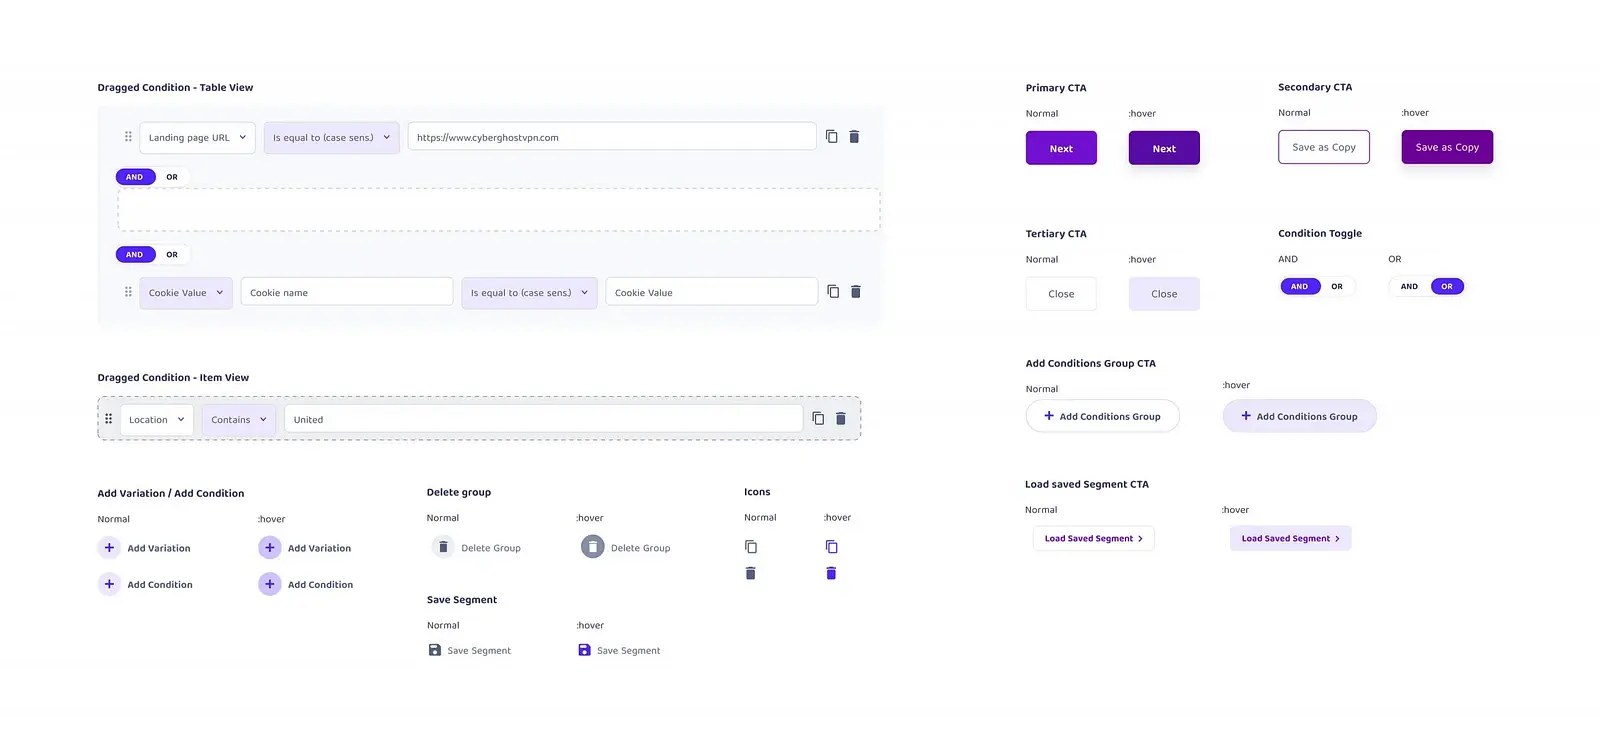Click hover-state Add Conditions Group button
Image resolution: width=1600 pixels, height=739 pixels.
pyautogui.click(x=1299, y=416)
